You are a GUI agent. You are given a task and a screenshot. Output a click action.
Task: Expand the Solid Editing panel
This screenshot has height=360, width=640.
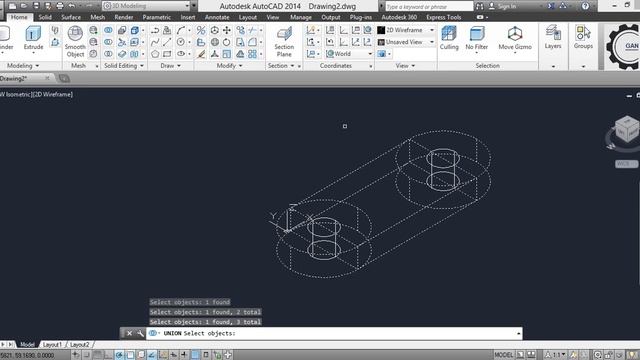click(x=124, y=66)
